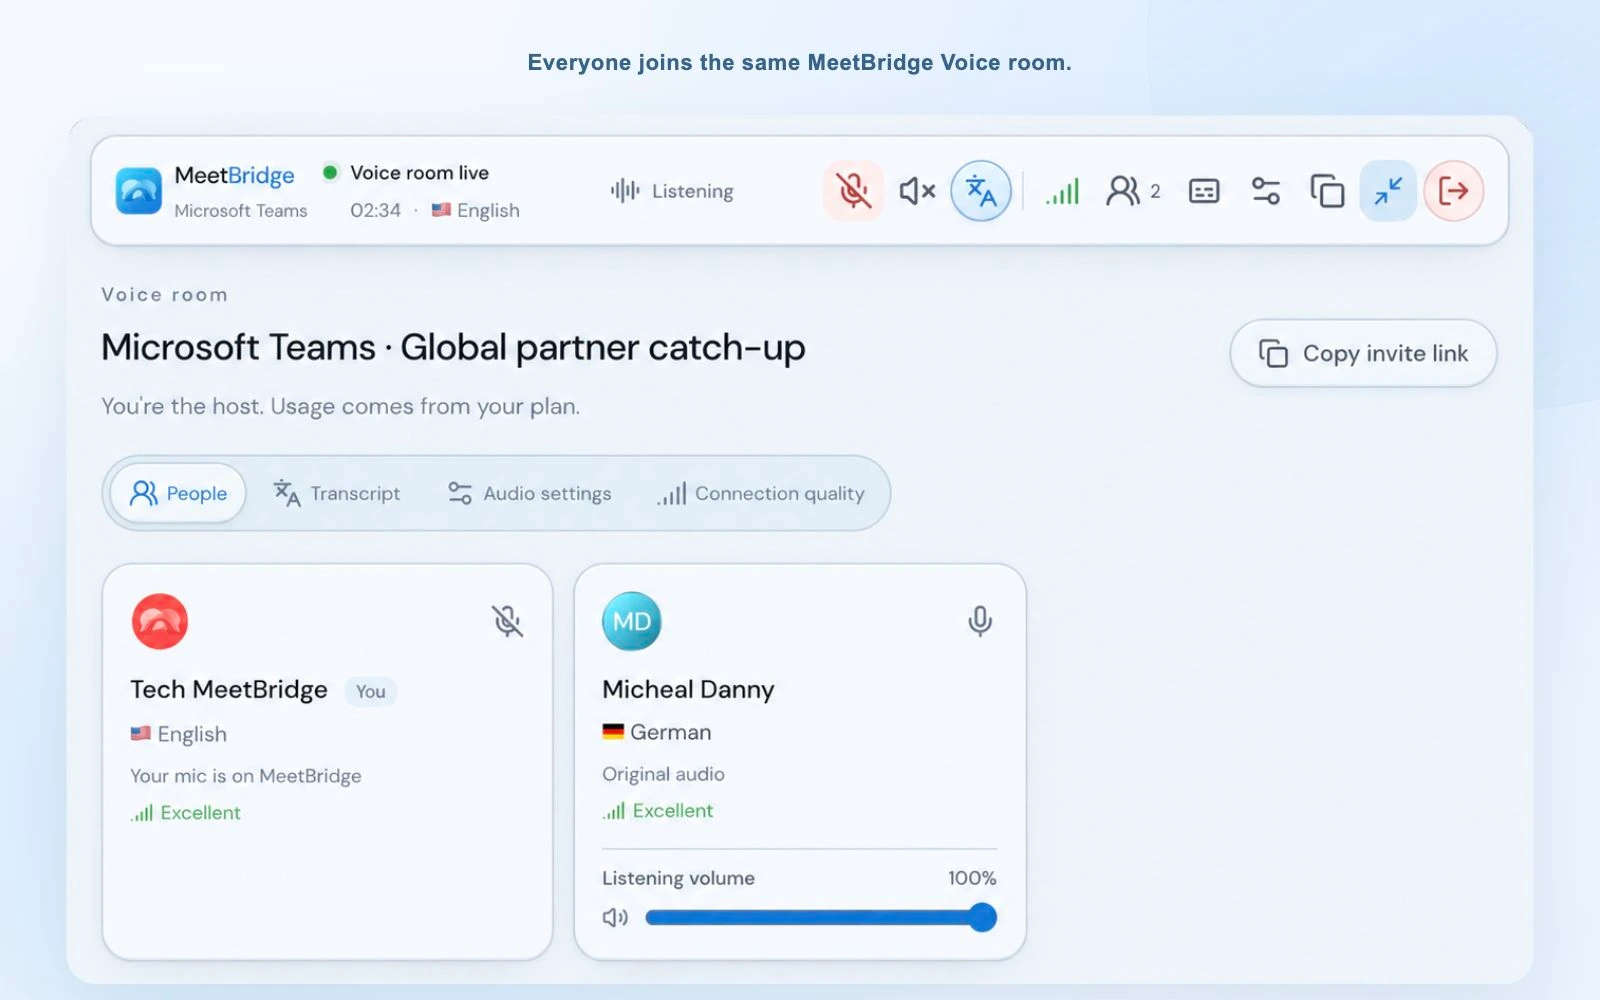Check the green signal strength bars icon

1062,190
